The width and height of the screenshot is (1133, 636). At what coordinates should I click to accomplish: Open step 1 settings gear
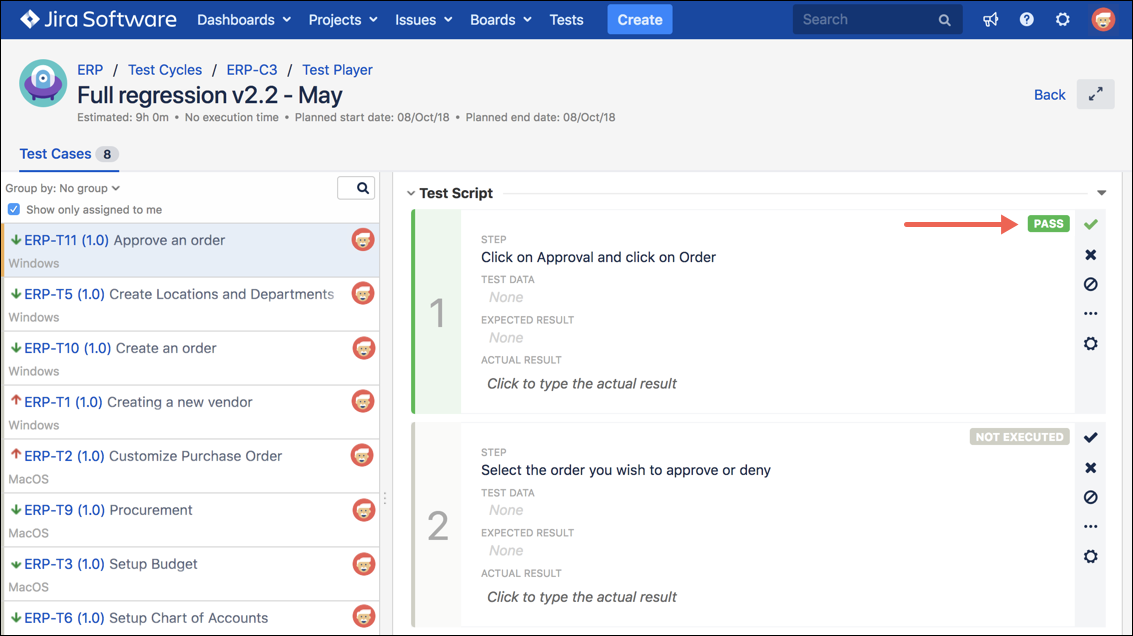click(x=1091, y=343)
